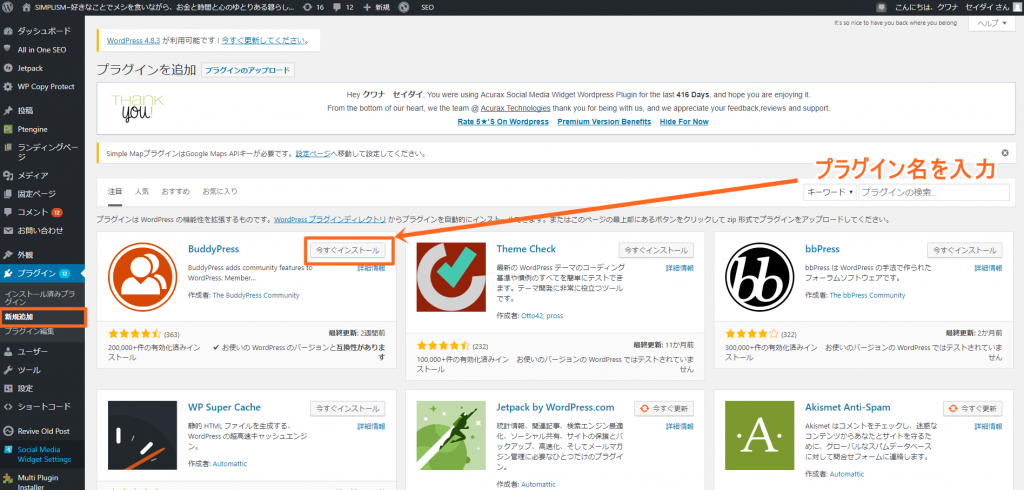Switch to the 注目 tab

[115, 191]
